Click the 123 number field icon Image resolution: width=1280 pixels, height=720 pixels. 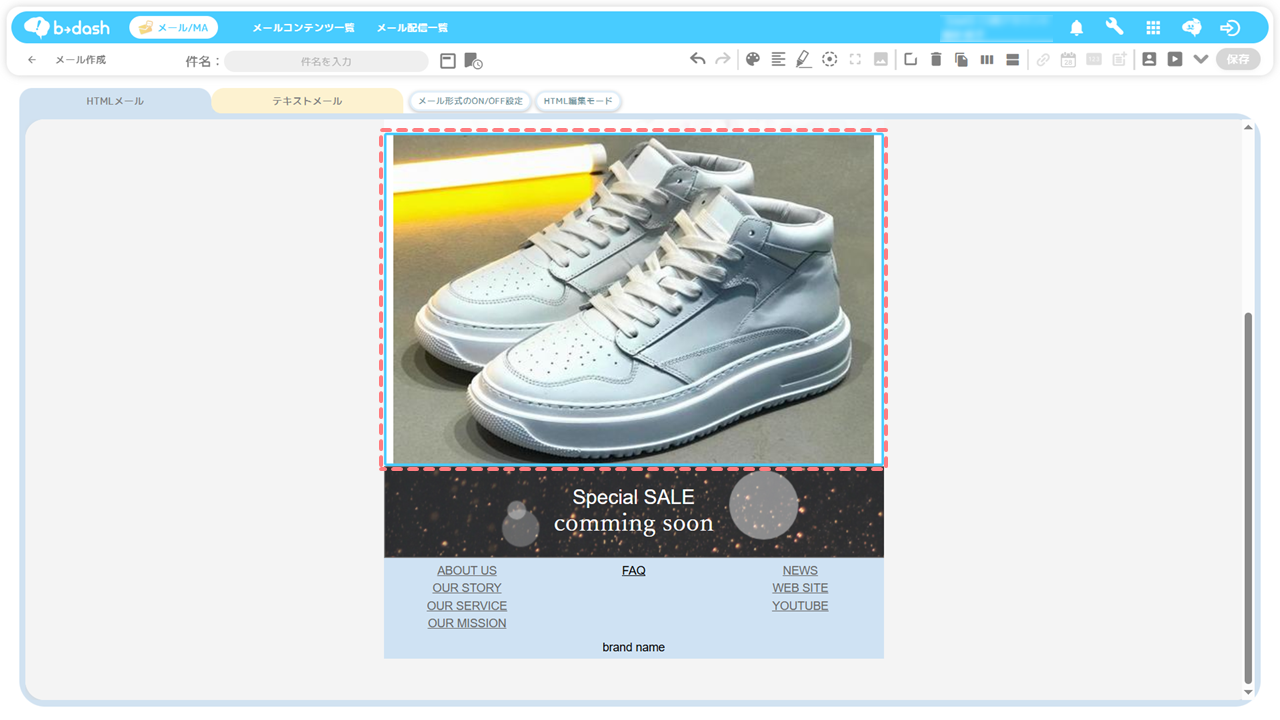click(x=1094, y=59)
